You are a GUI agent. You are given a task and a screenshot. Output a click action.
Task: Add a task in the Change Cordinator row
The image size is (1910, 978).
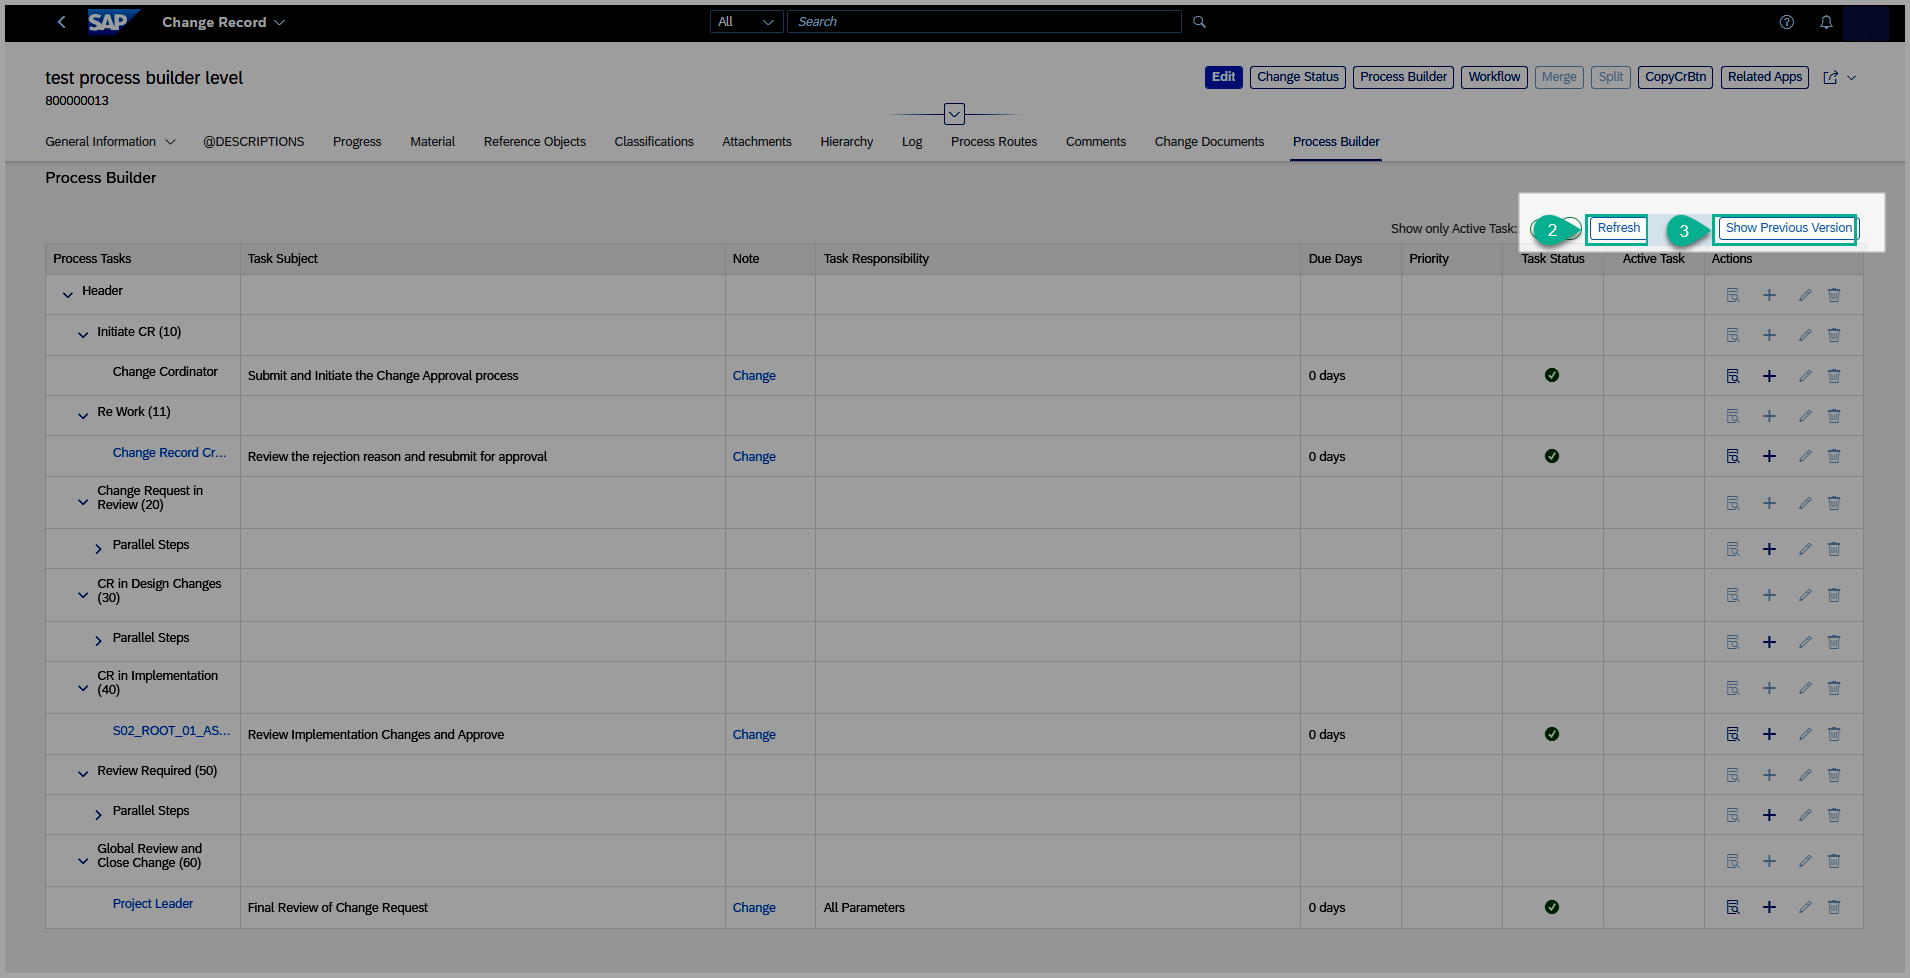[x=1769, y=376]
